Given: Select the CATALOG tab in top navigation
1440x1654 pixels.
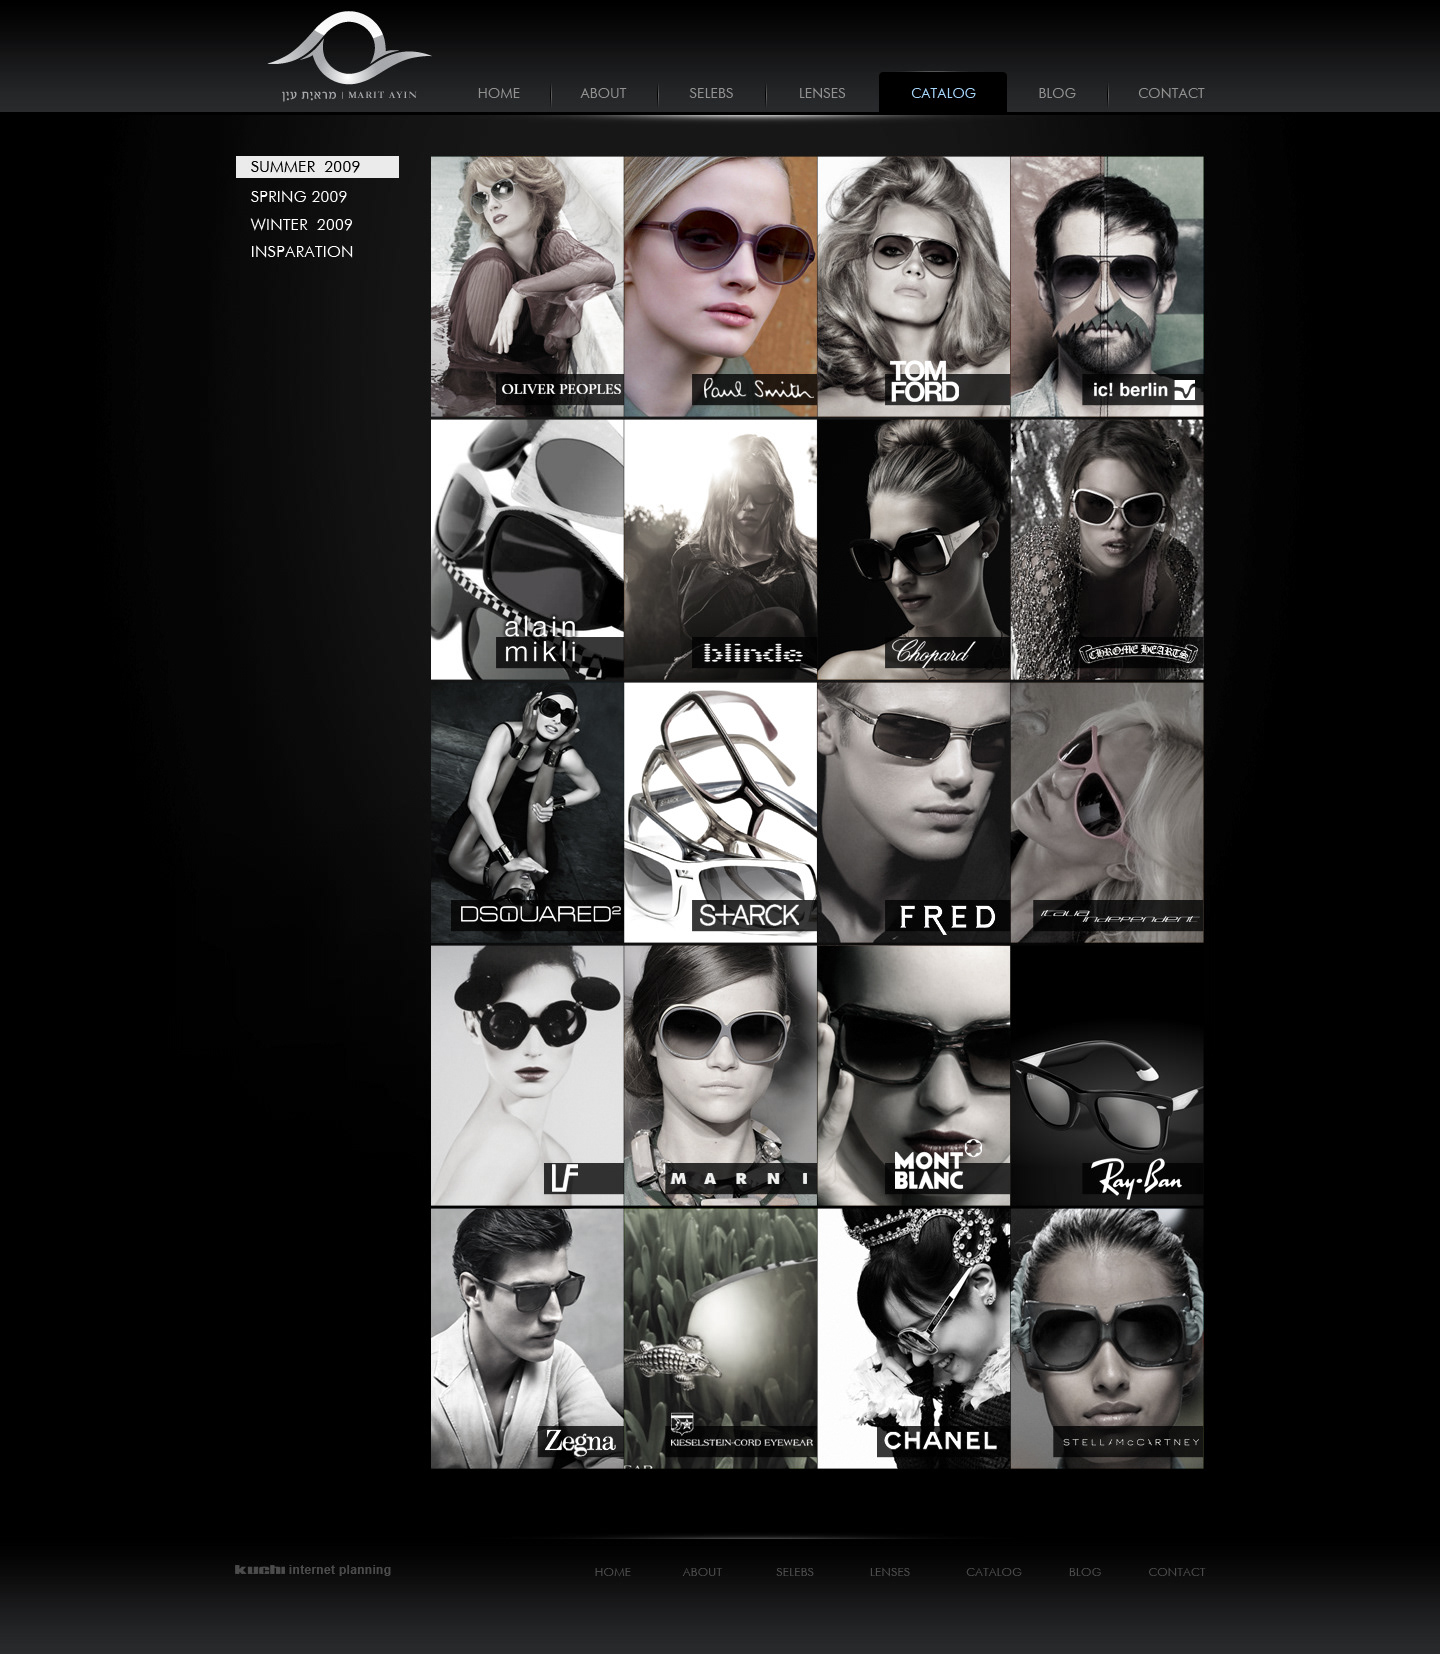Looking at the screenshot, I should (x=943, y=93).
